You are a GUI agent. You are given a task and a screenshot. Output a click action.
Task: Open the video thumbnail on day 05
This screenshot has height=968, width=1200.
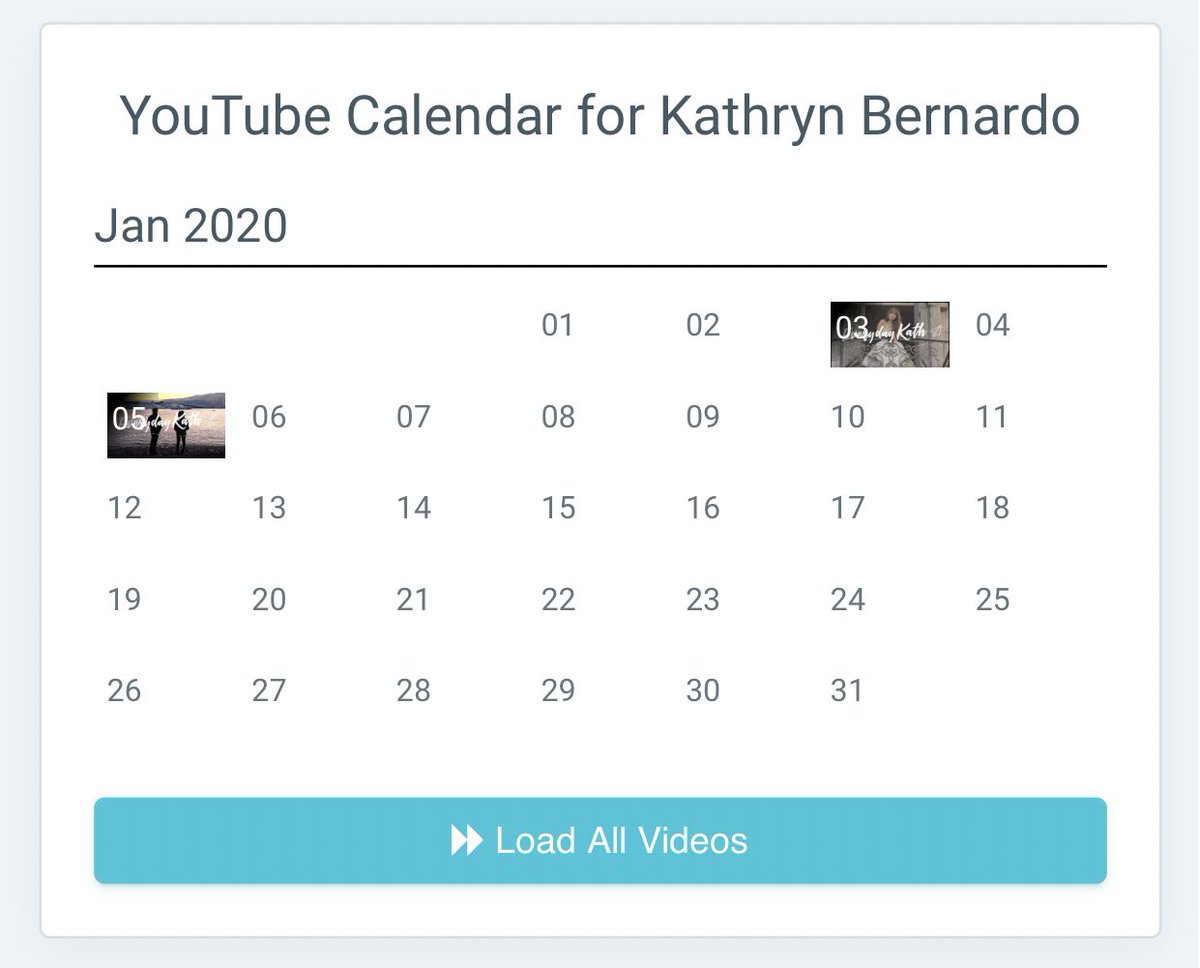(x=166, y=425)
